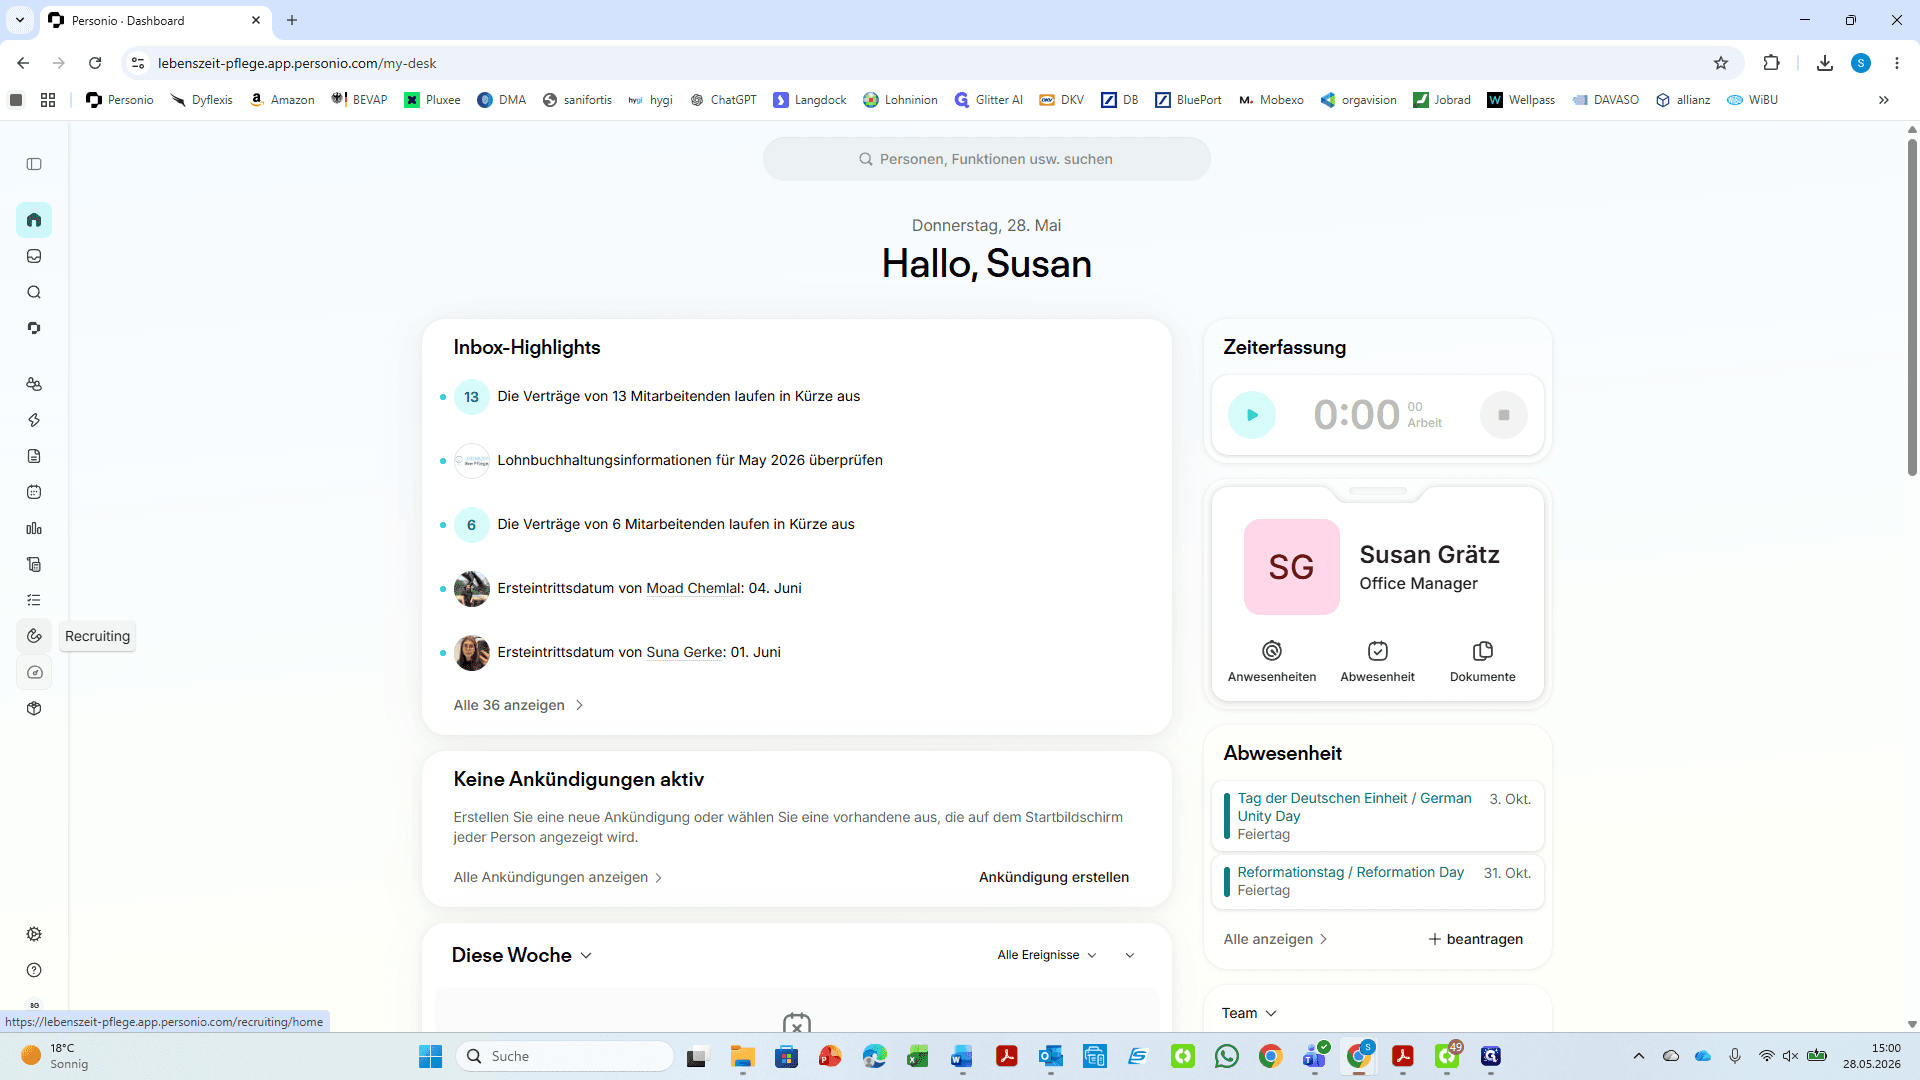Viewport: 1920px width, 1080px height.
Task: Open the calendar icon in the sidebar
Action: click(34, 492)
